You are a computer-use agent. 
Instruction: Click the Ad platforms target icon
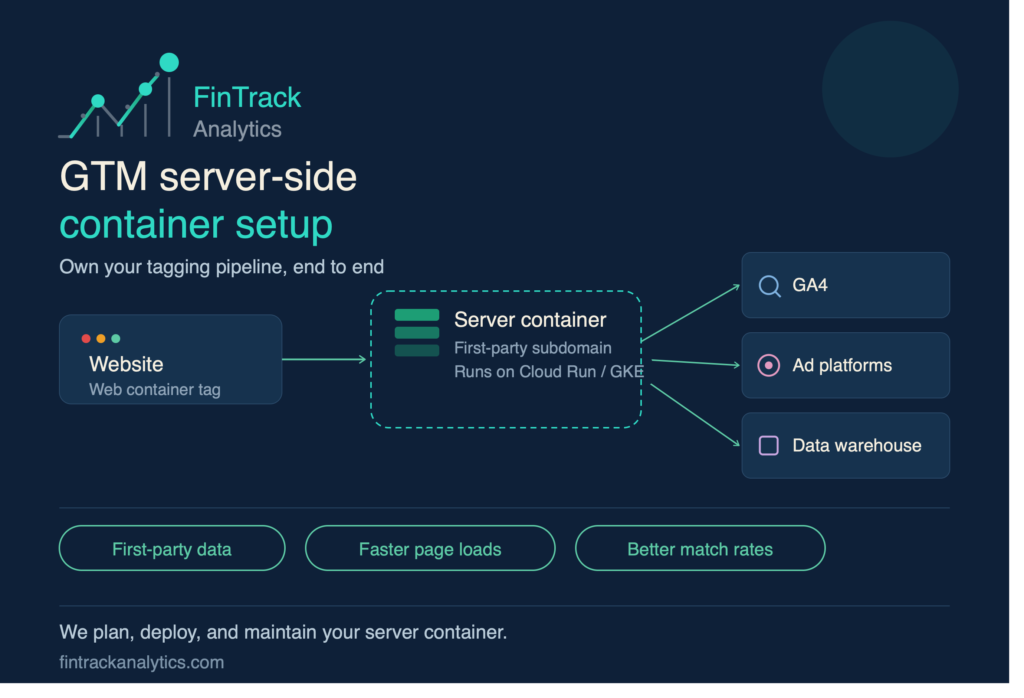point(769,366)
